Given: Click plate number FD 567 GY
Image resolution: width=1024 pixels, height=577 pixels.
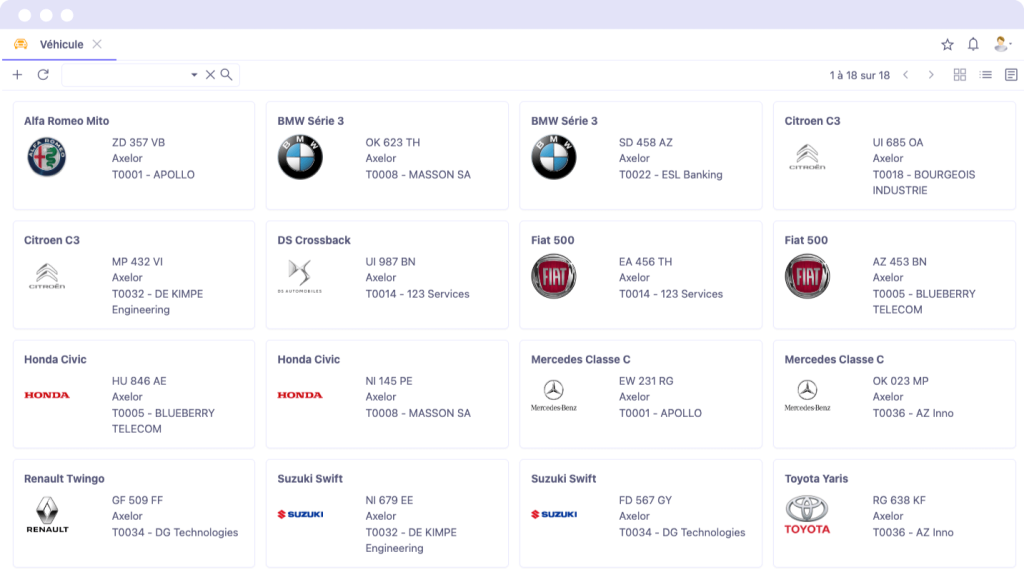Looking at the screenshot, I should coord(645,501).
